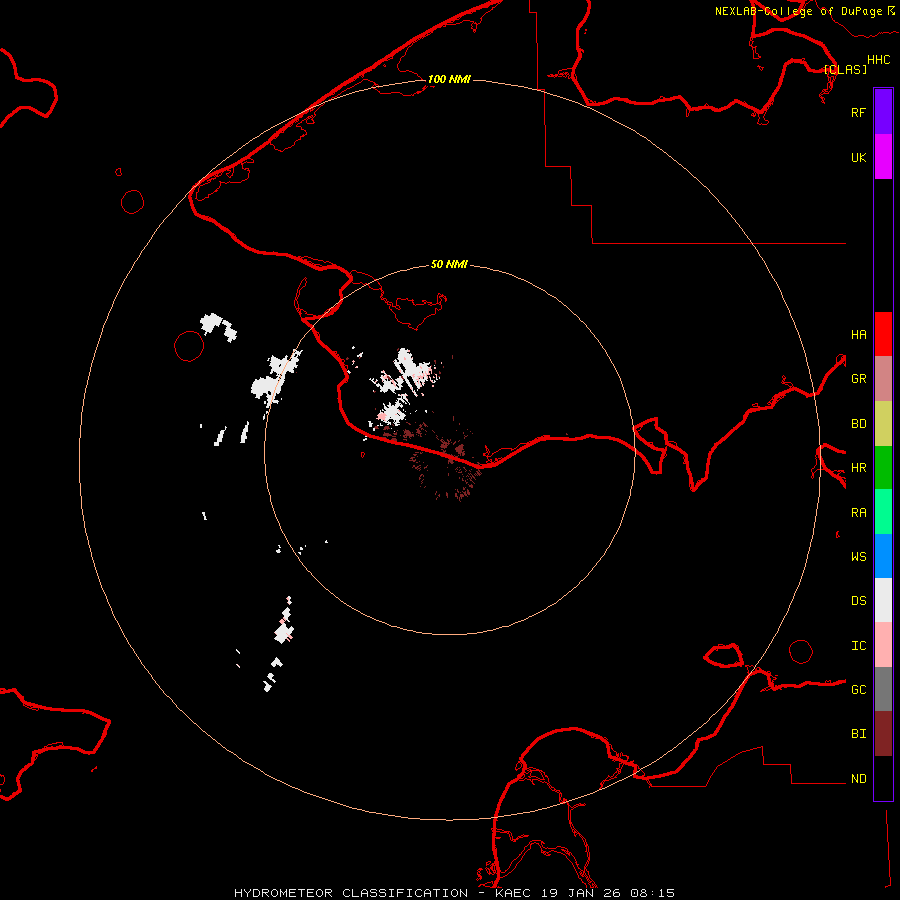Click the WS legend label
This screenshot has height=900, width=900.
[x=858, y=556]
